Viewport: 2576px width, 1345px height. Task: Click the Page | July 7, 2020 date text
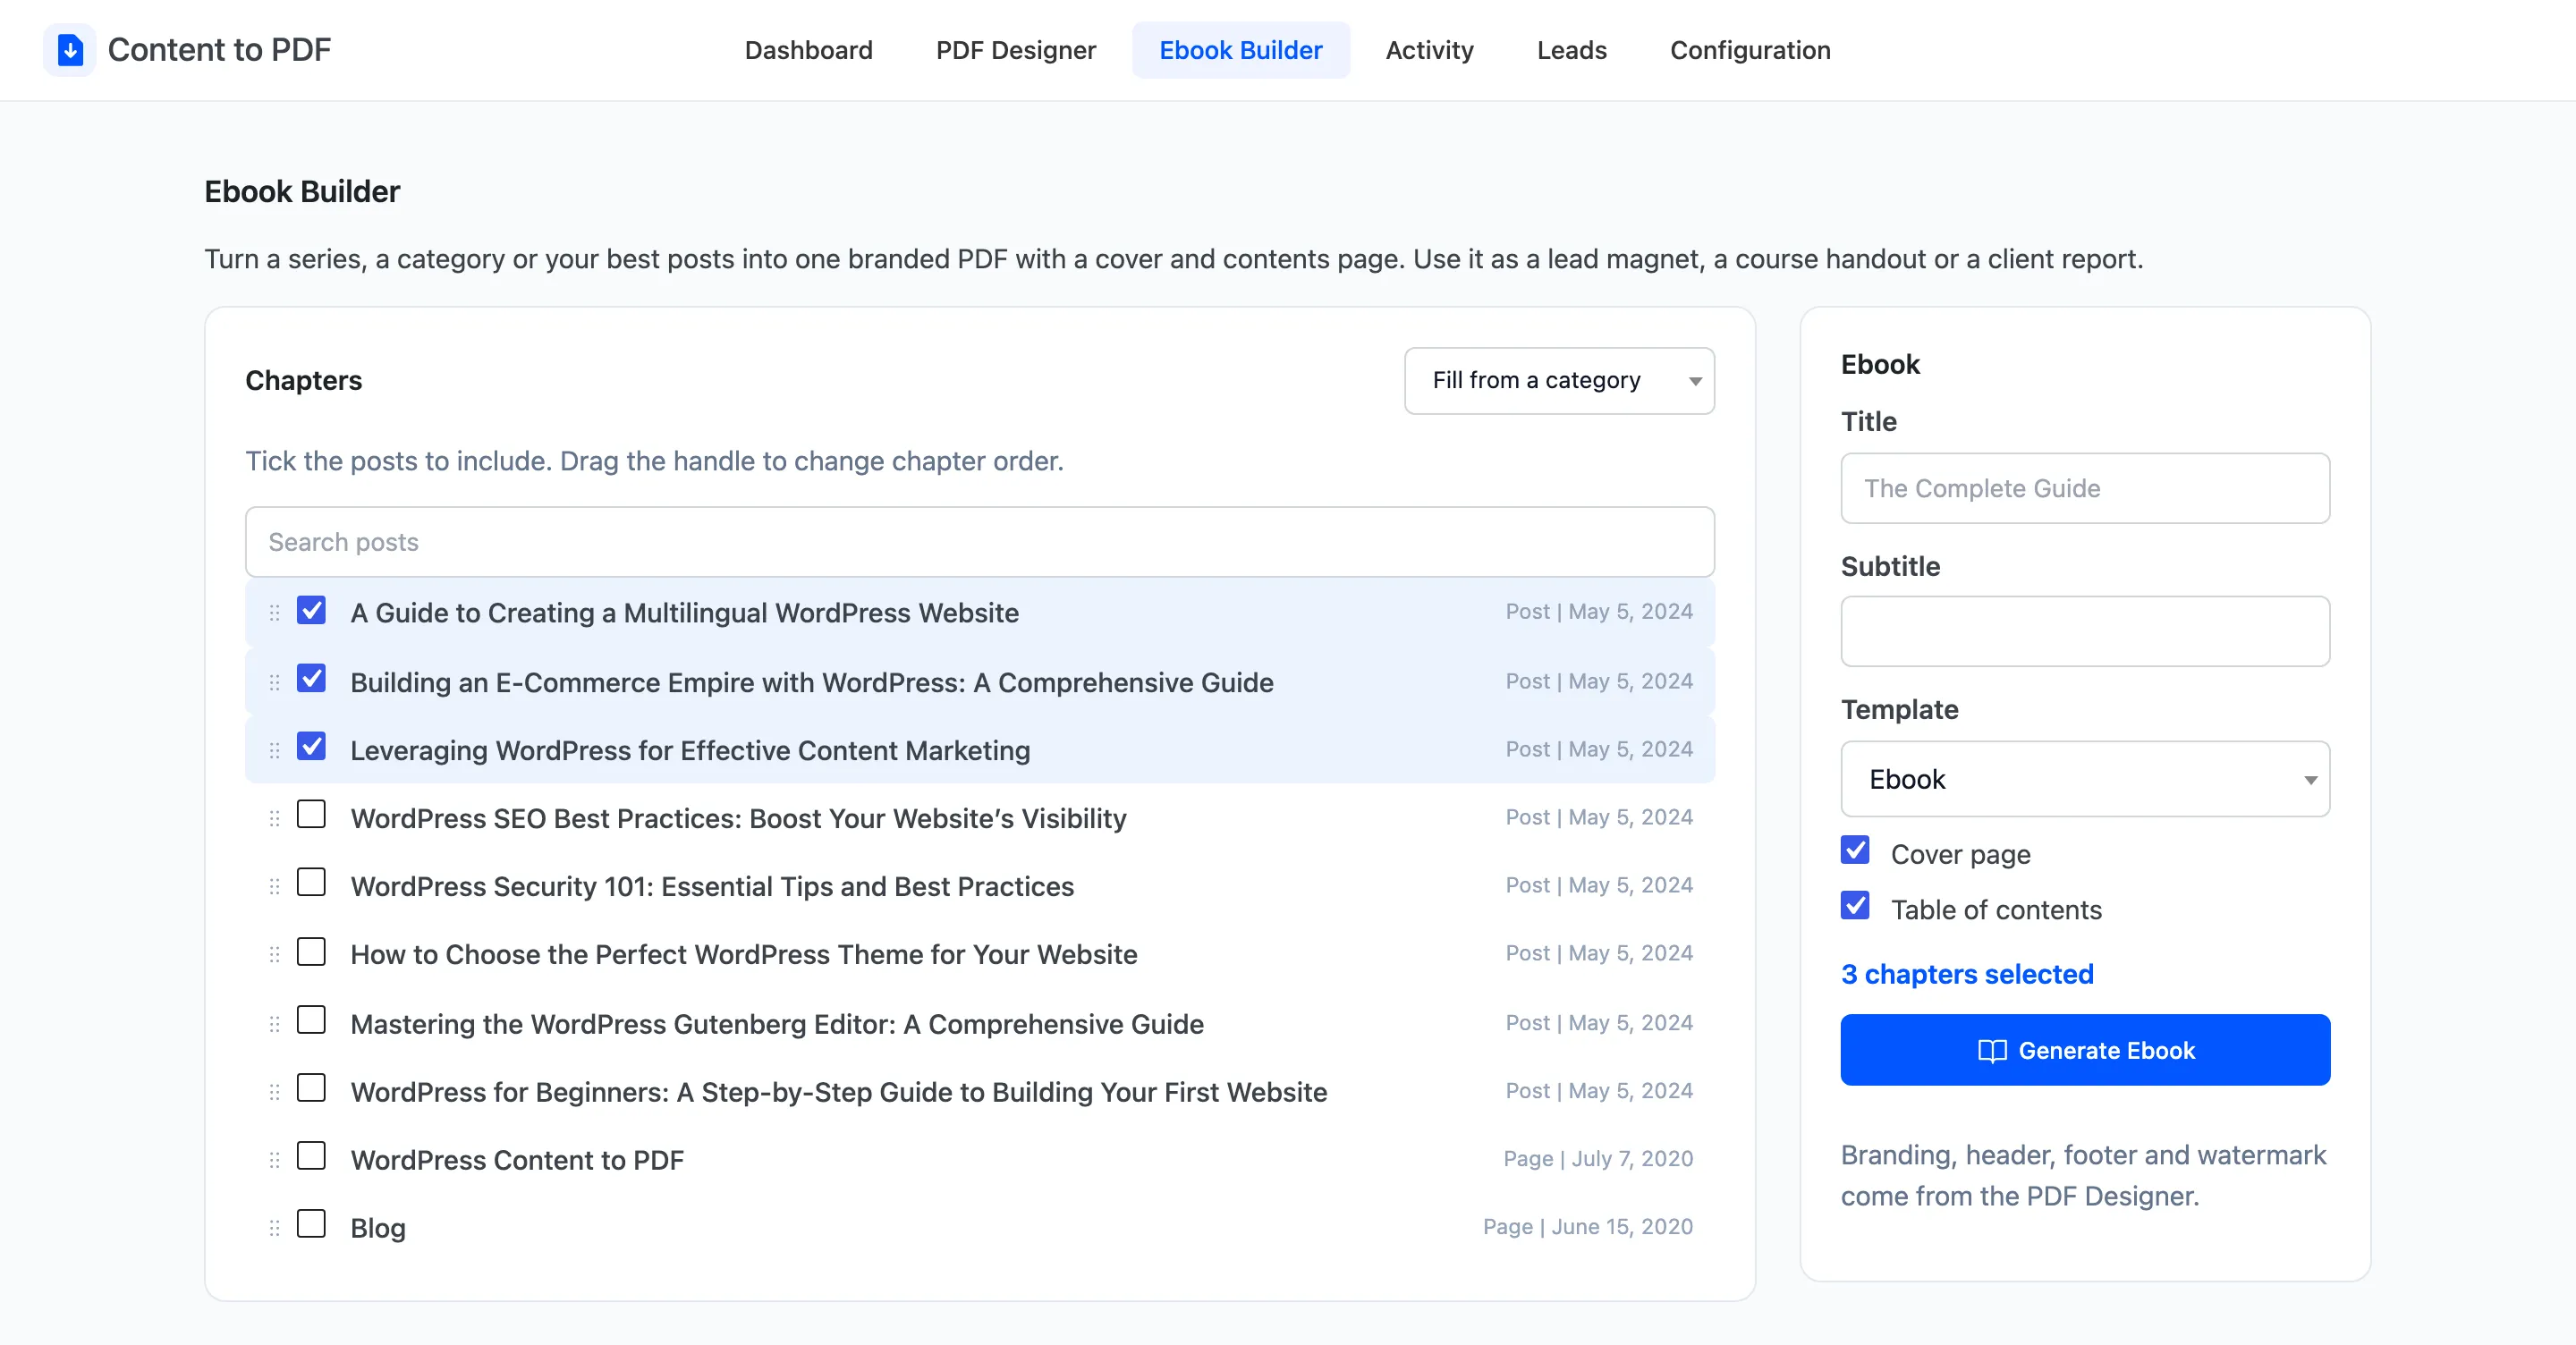(1598, 1159)
